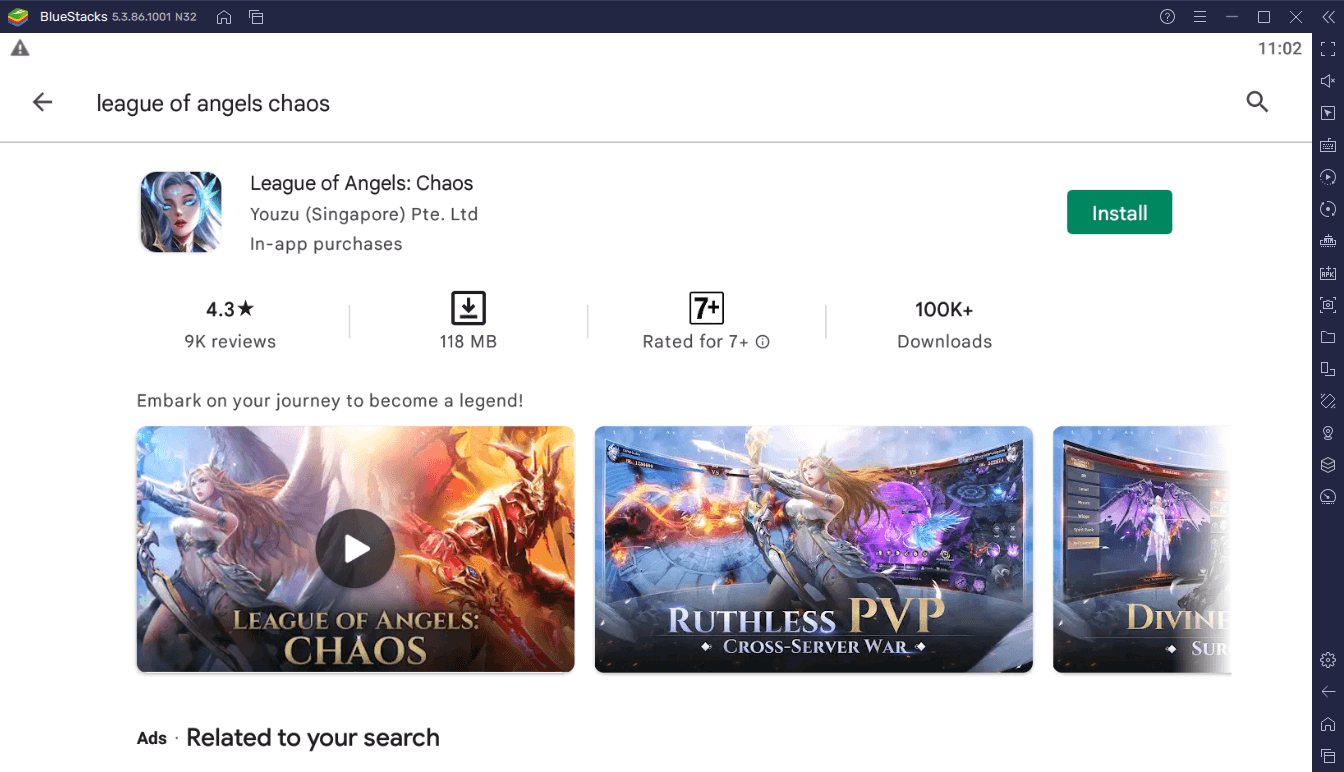The height and width of the screenshot is (772, 1344).
Task: Collapse the BlueStacks sidebar with the double chevron
Action: click(1328, 17)
